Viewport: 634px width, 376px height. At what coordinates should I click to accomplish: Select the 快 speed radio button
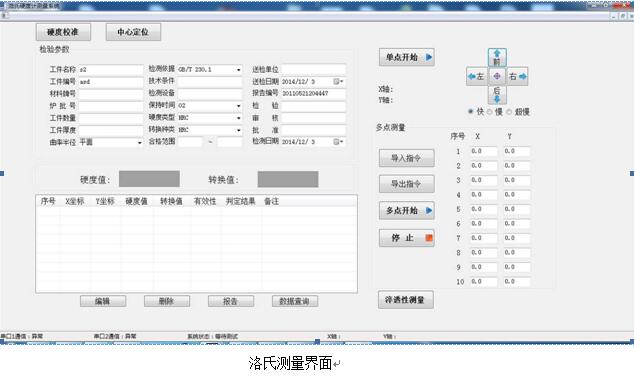click(471, 112)
